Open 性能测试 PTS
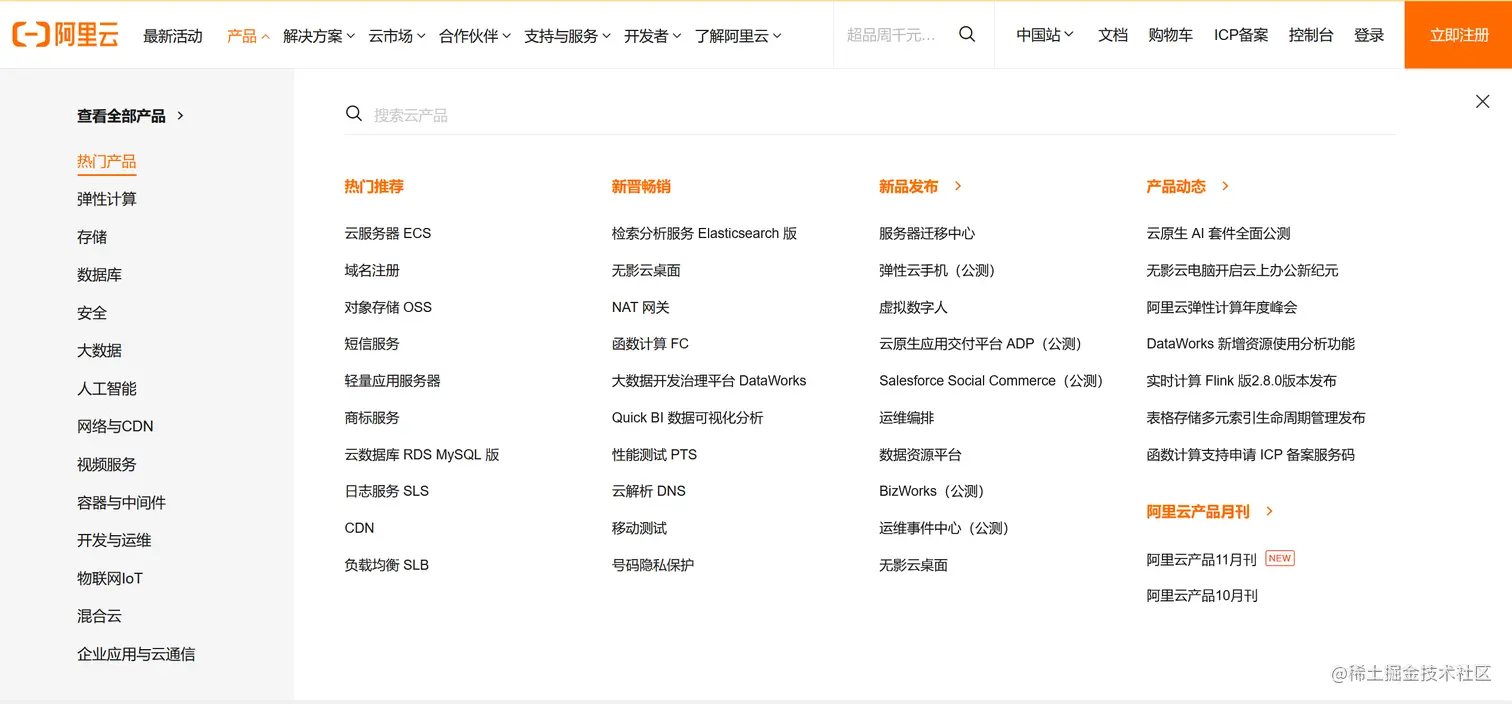Viewport: 1512px width, 704px height. pos(654,454)
